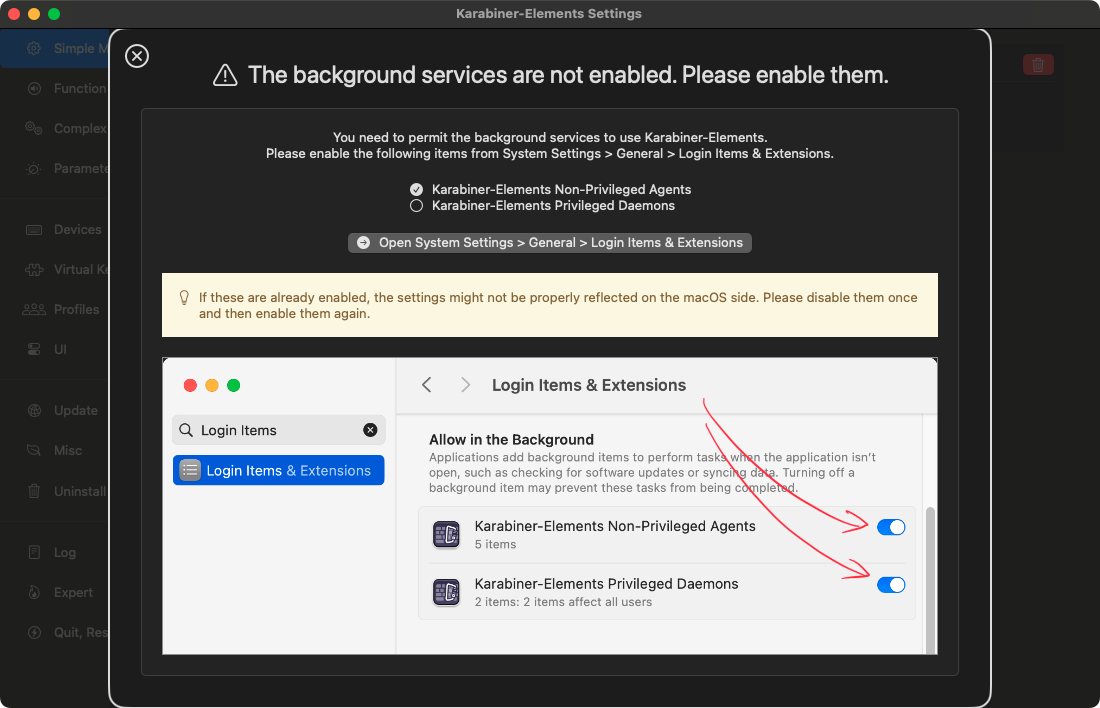The width and height of the screenshot is (1100, 708).
Task: Toggle the Karabiner-Elements Non-Privileged Agents switch
Action: [x=891, y=527]
